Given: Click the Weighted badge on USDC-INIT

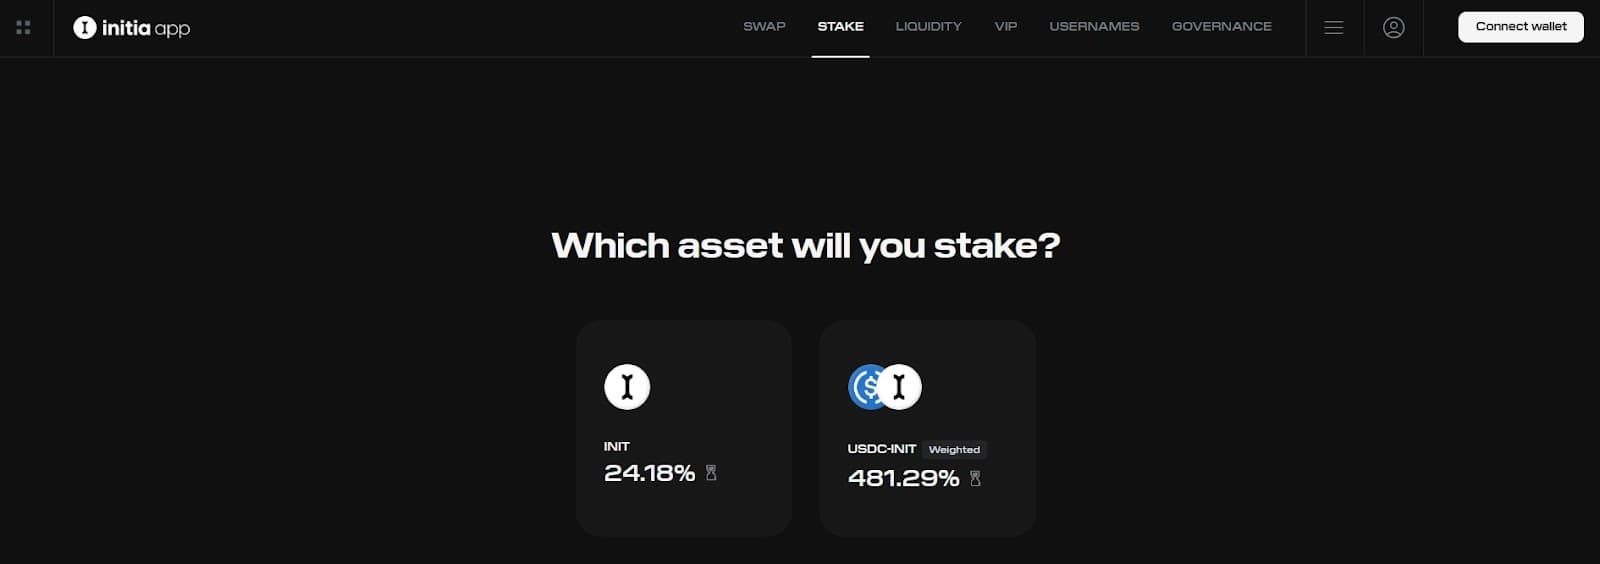Looking at the screenshot, I should click(x=954, y=450).
